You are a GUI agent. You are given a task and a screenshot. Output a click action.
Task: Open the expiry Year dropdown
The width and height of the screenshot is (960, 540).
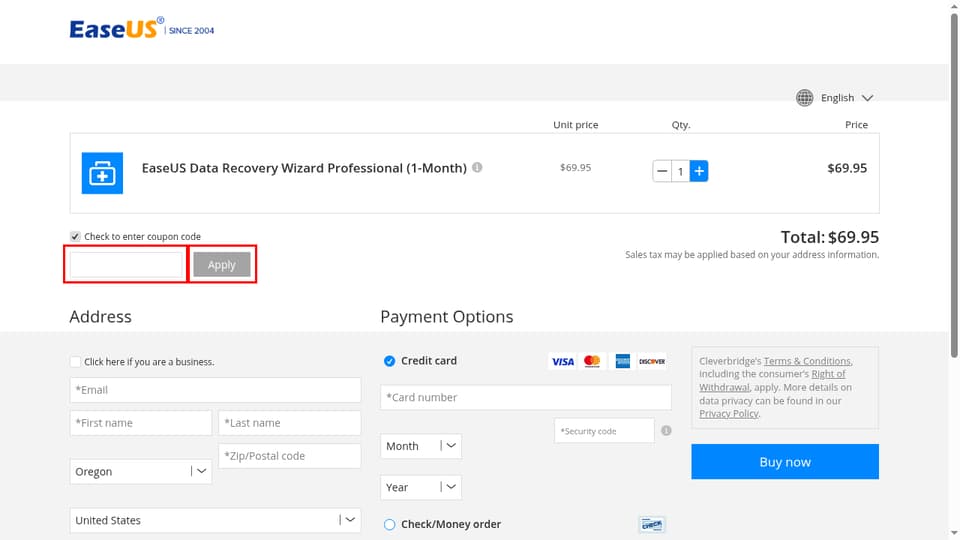click(421, 487)
